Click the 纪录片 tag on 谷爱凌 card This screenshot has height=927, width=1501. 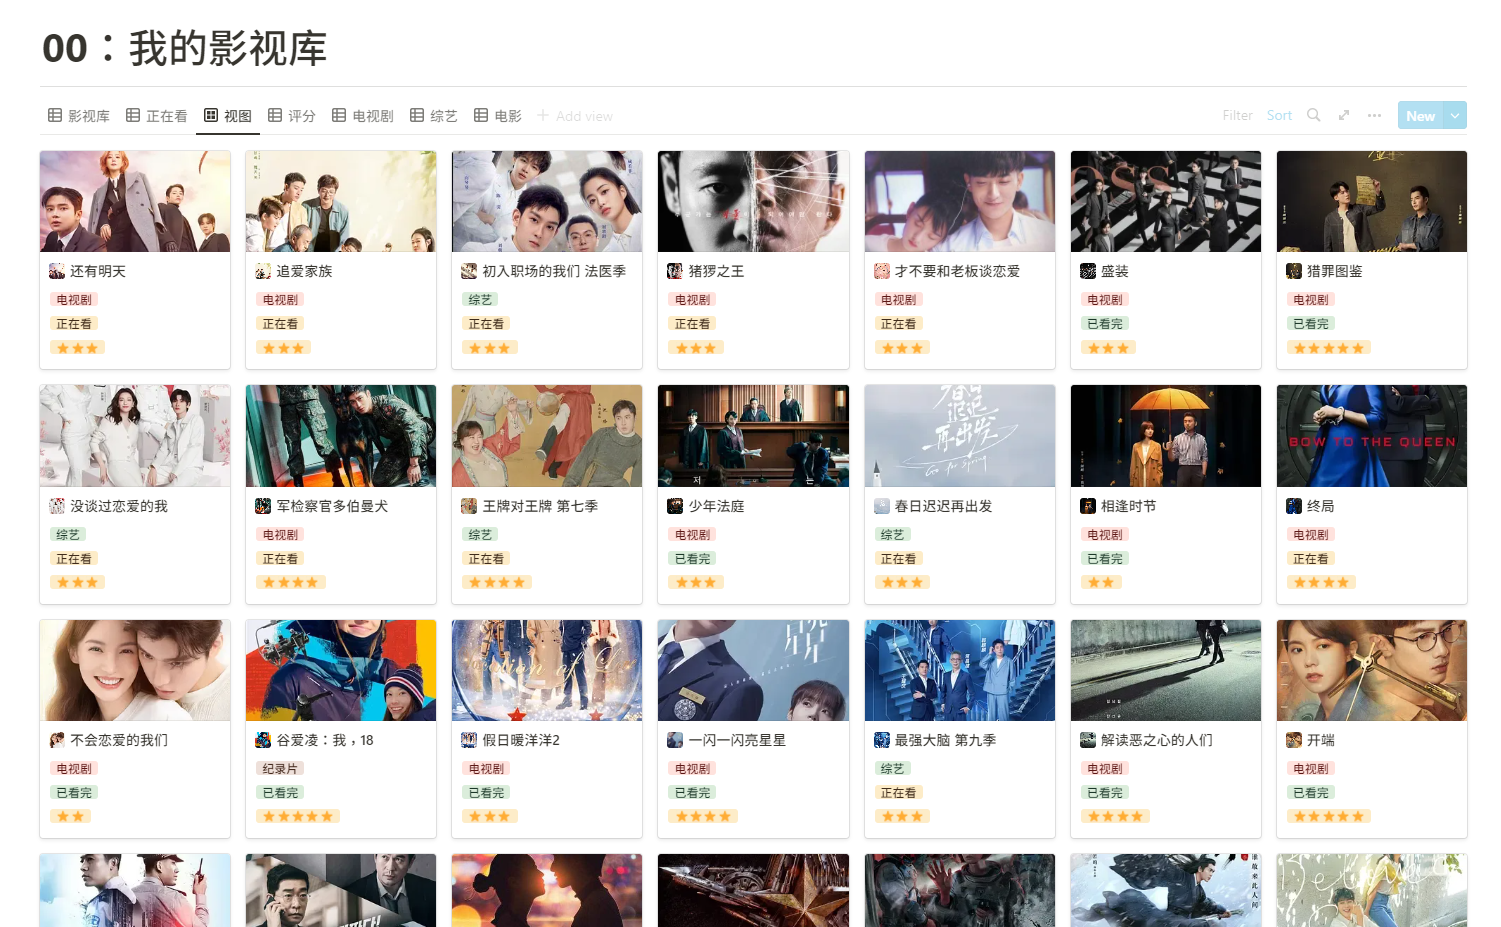pos(280,769)
